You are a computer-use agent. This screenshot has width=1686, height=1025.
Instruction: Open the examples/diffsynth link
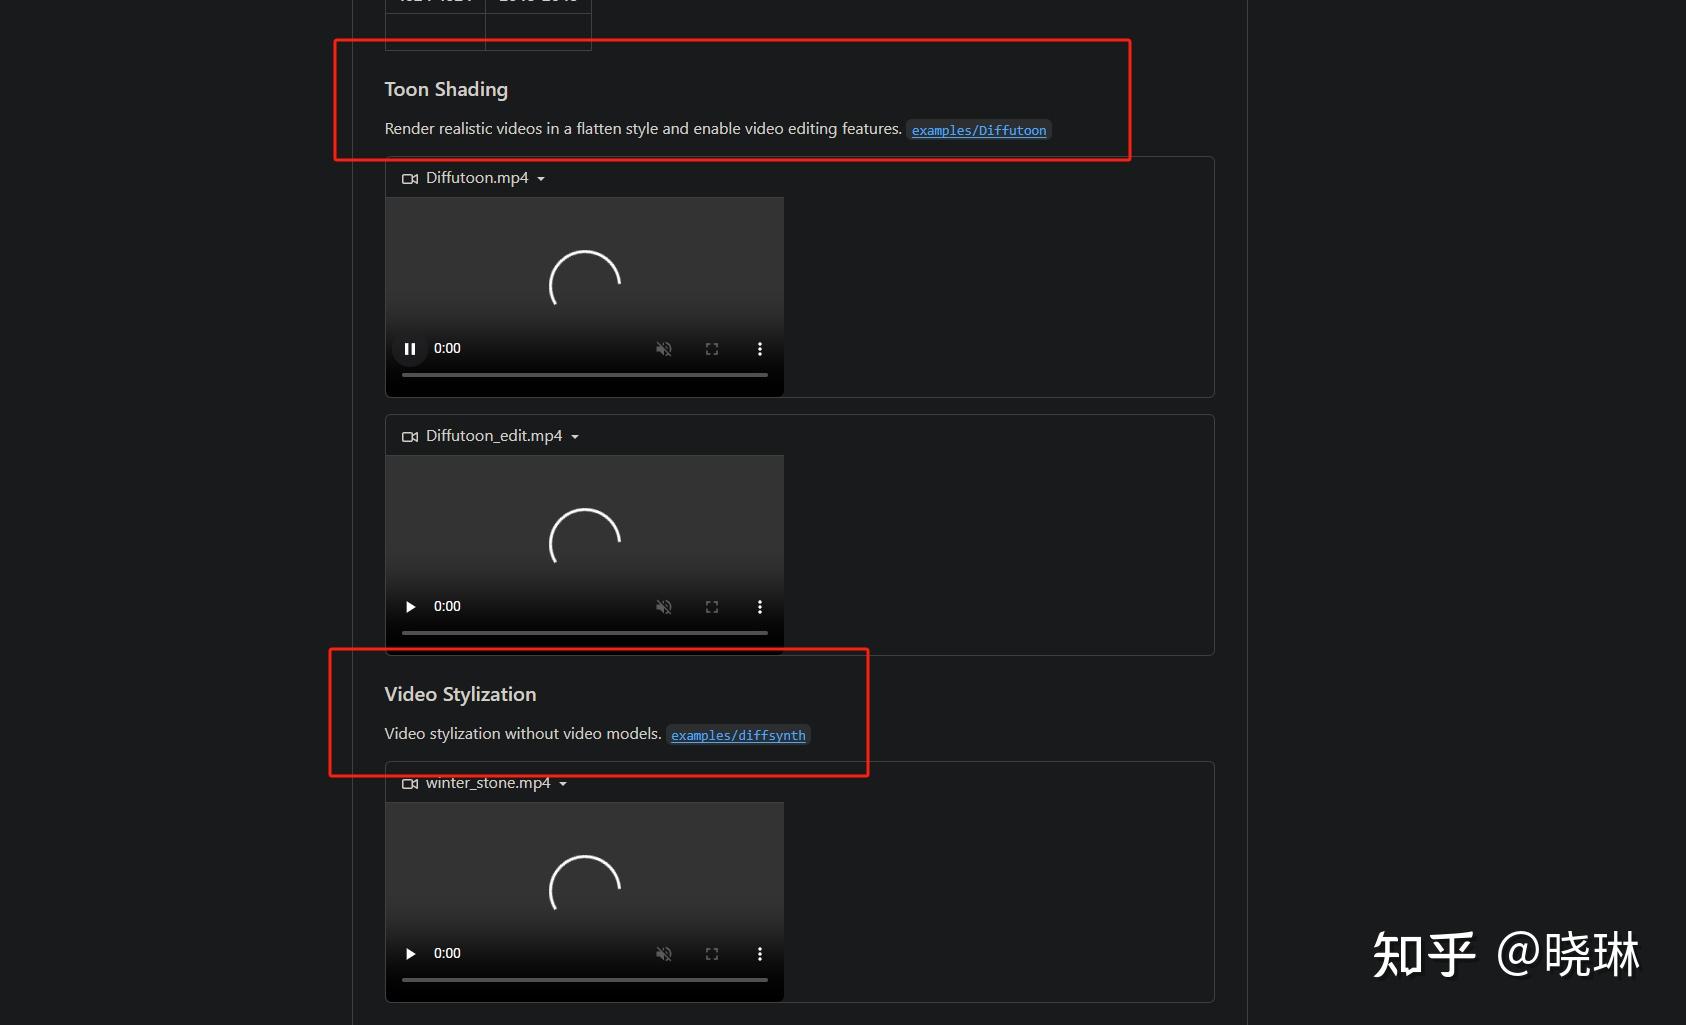click(x=738, y=735)
